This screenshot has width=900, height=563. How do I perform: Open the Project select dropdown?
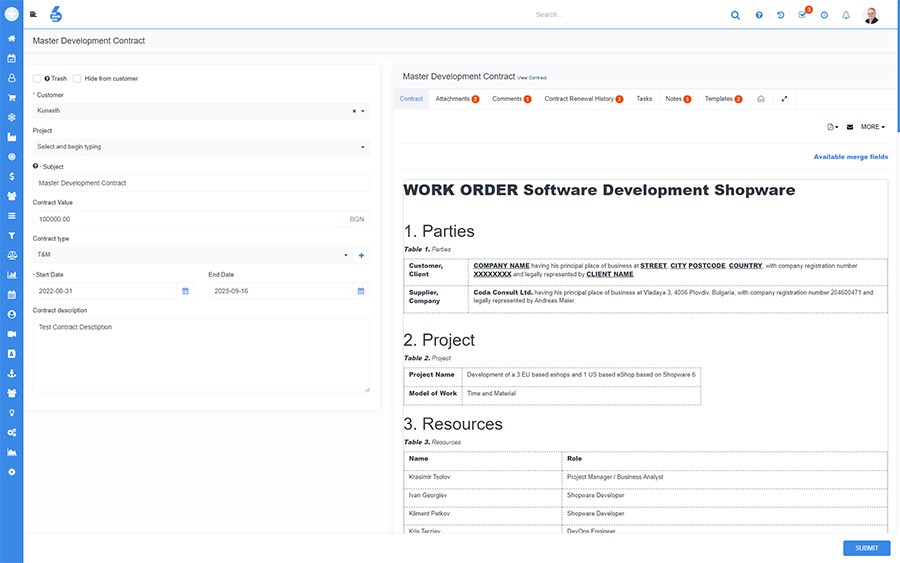click(x=201, y=147)
